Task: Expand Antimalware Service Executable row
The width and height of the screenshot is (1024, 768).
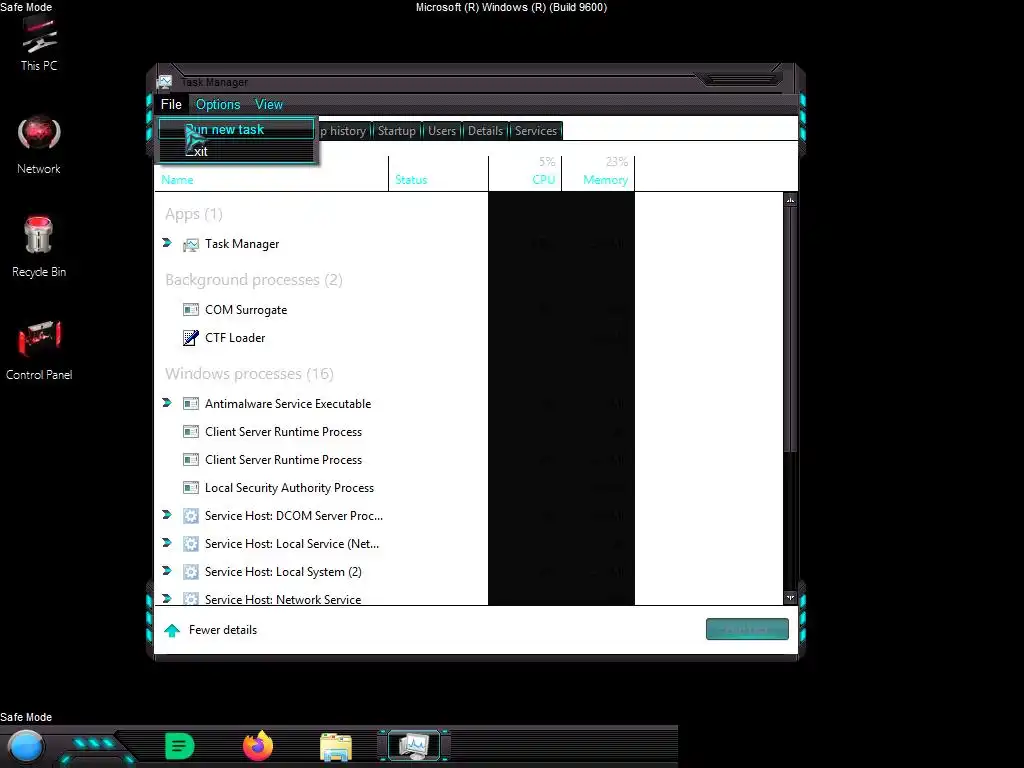Action: pyautogui.click(x=167, y=403)
